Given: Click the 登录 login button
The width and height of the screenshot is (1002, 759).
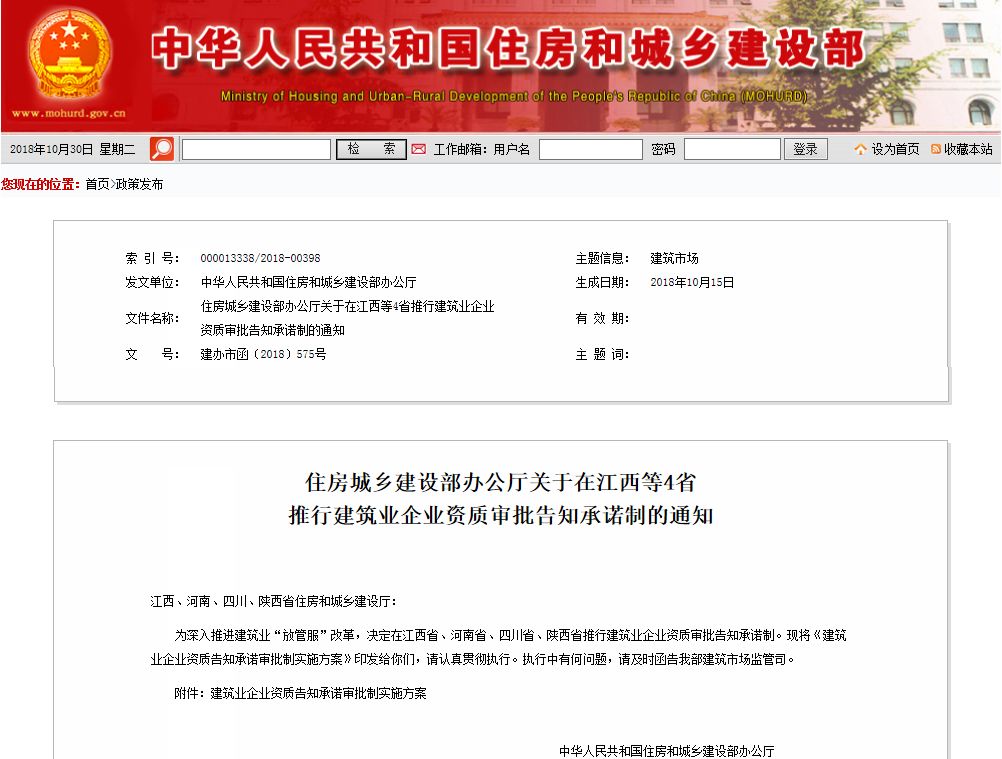Looking at the screenshot, I should (805, 149).
